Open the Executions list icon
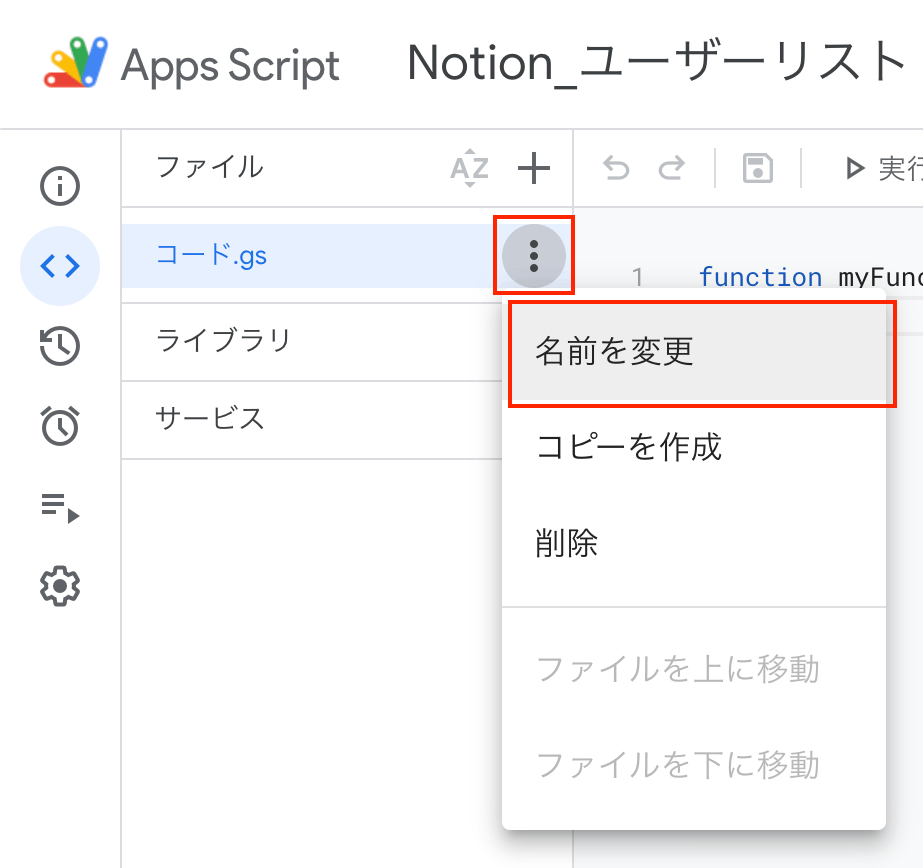The width and height of the screenshot is (923, 868). click(x=59, y=507)
